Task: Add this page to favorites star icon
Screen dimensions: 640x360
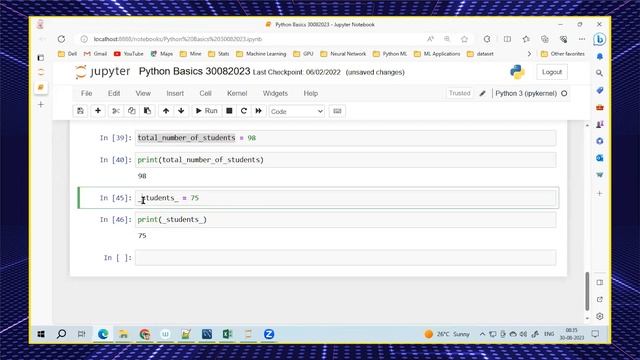Action: coord(464,39)
